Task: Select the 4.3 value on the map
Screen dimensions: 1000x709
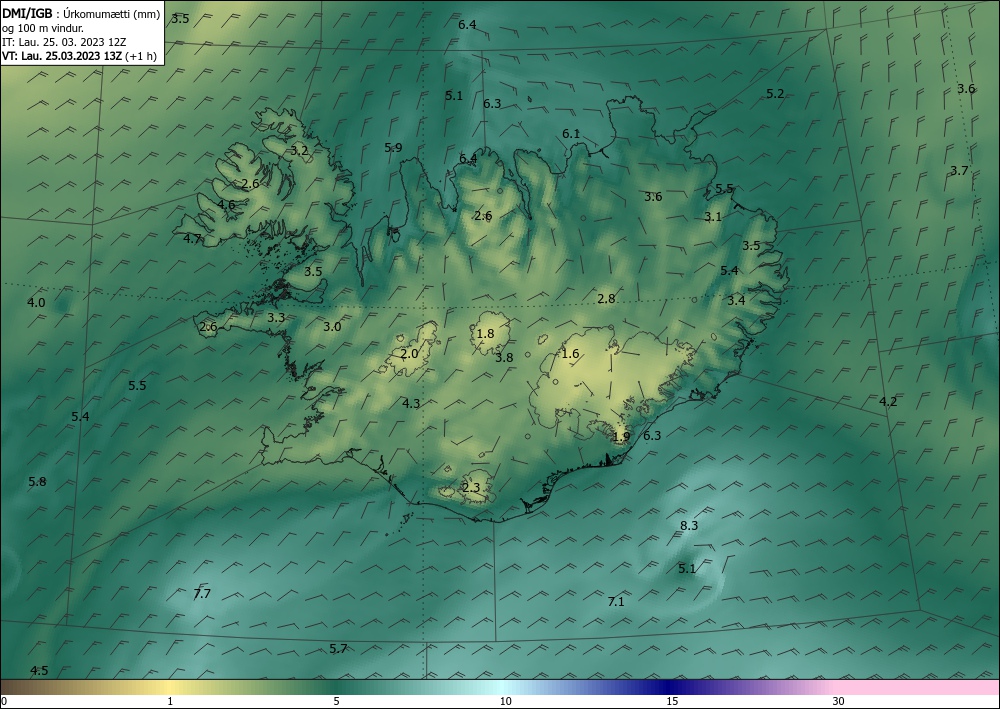Action: click(411, 404)
